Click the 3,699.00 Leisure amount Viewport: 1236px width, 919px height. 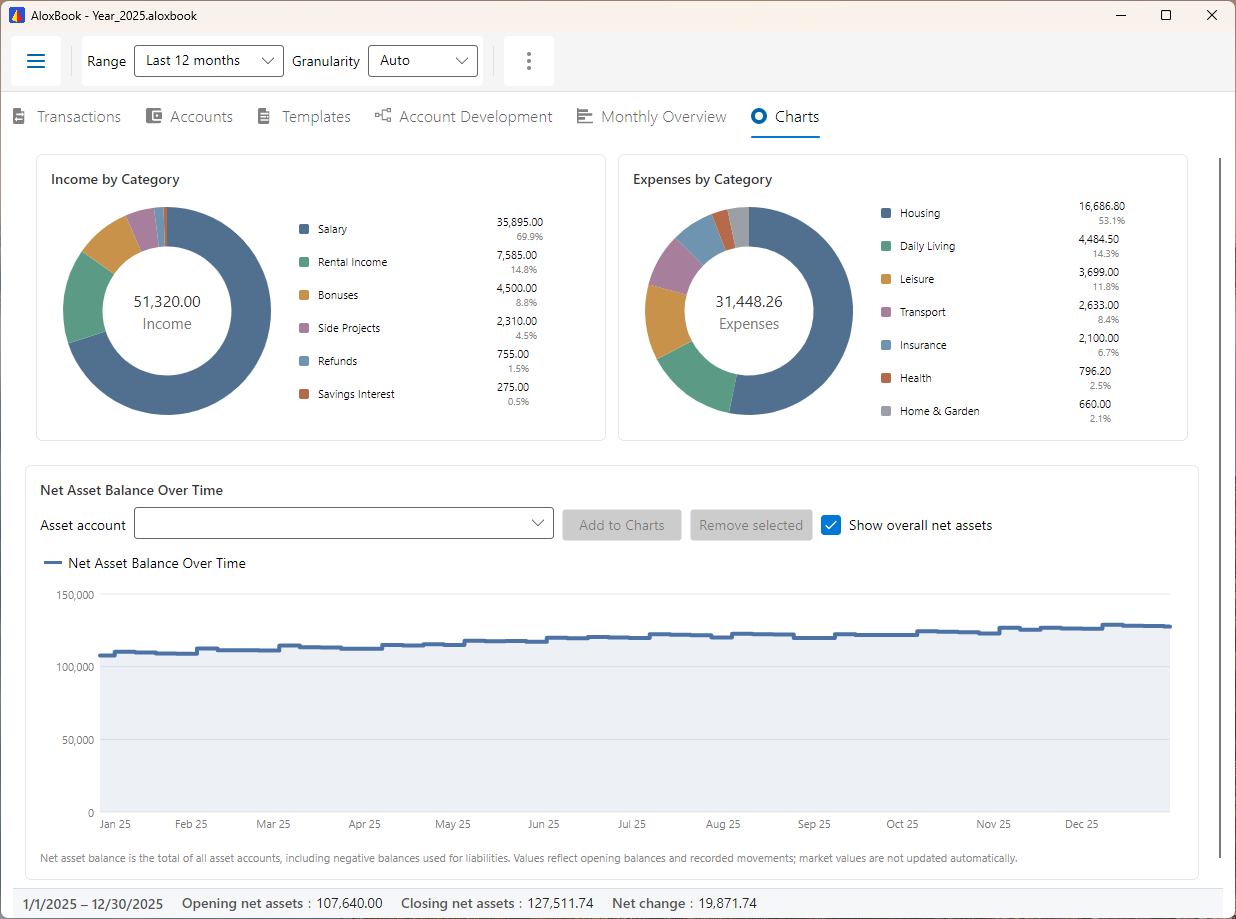pyautogui.click(x=1099, y=272)
